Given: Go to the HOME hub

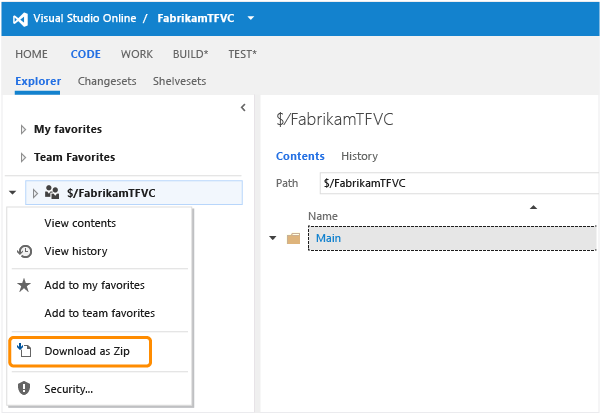Looking at the screenshot, I should click(x=32, y=54).
